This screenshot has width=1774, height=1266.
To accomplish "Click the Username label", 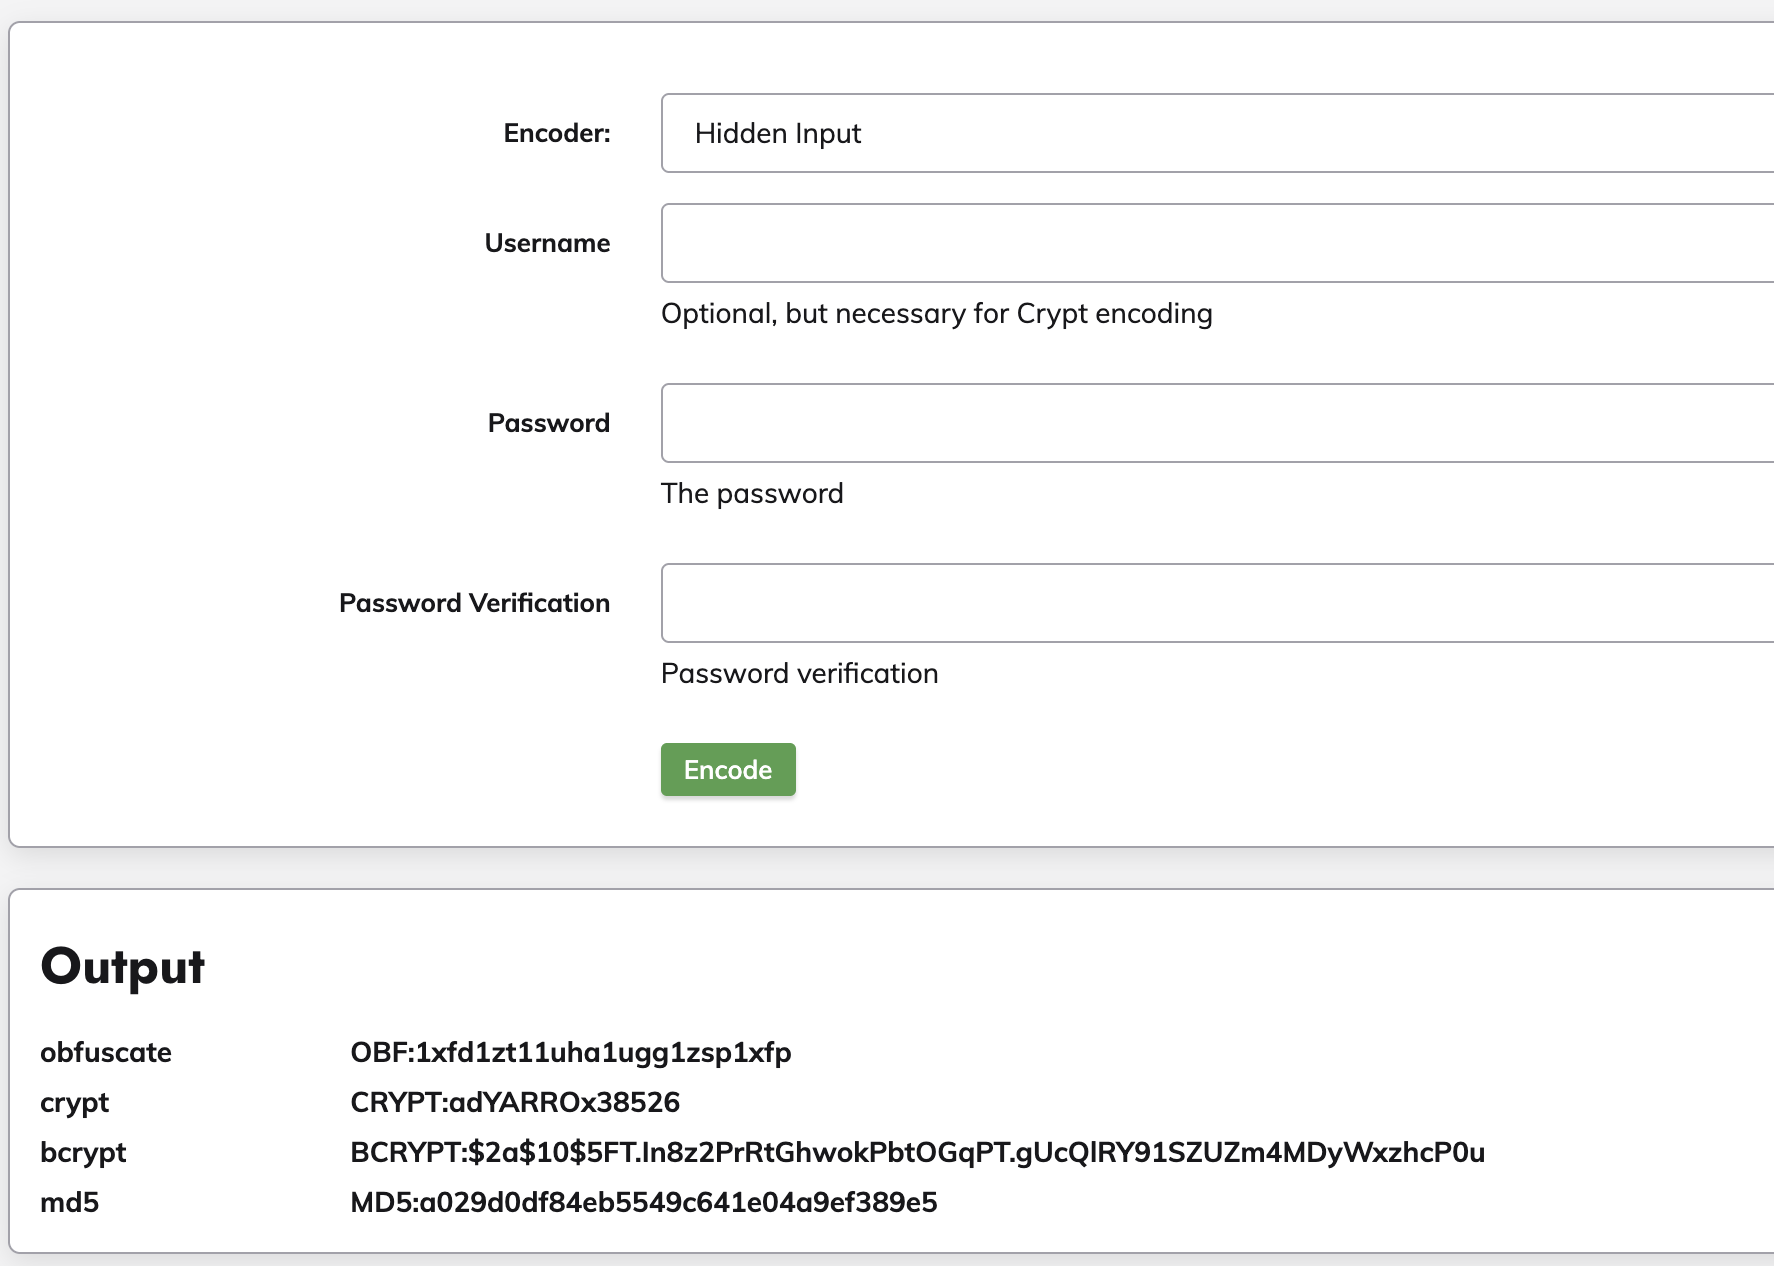I will 547,243.
